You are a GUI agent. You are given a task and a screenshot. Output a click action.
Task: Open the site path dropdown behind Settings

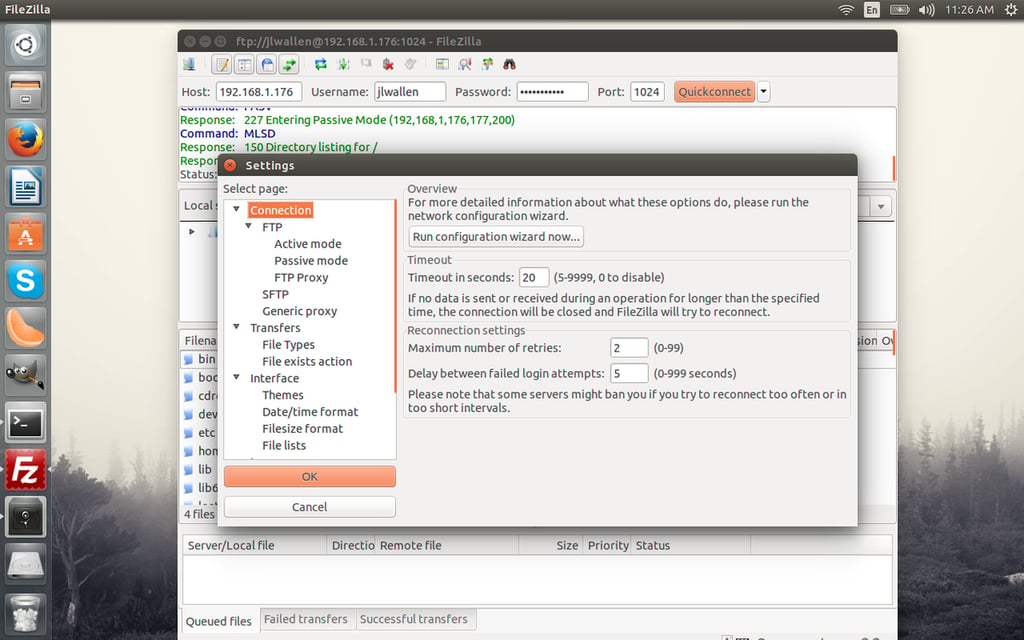point(881,206)
